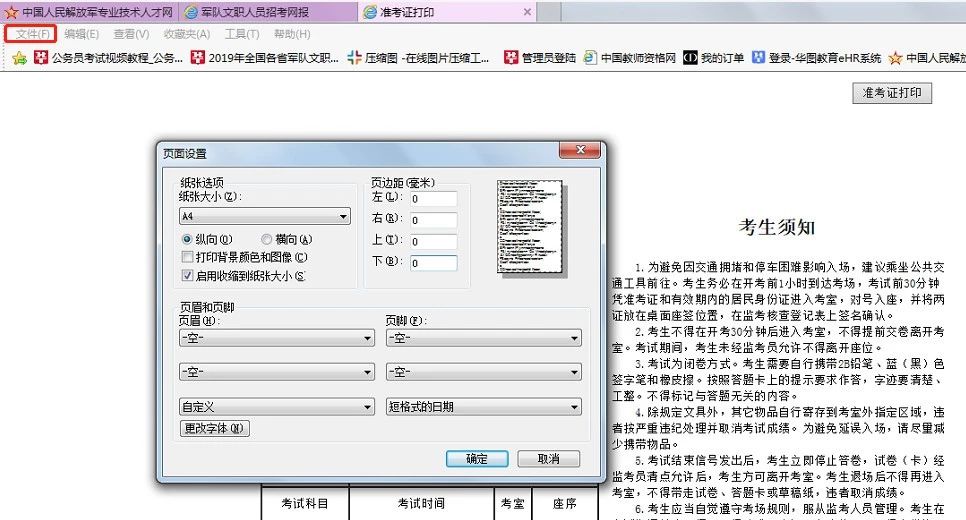Click the 确定 button in page setup
Viewport: 966px width, 520px height.
[x=477, y=459]
